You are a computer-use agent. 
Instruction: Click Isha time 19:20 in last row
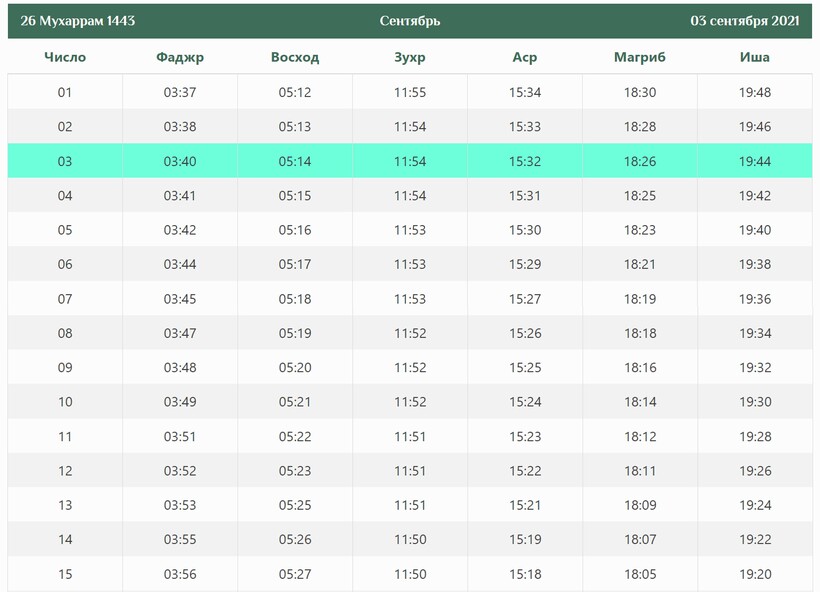(755, 574)
